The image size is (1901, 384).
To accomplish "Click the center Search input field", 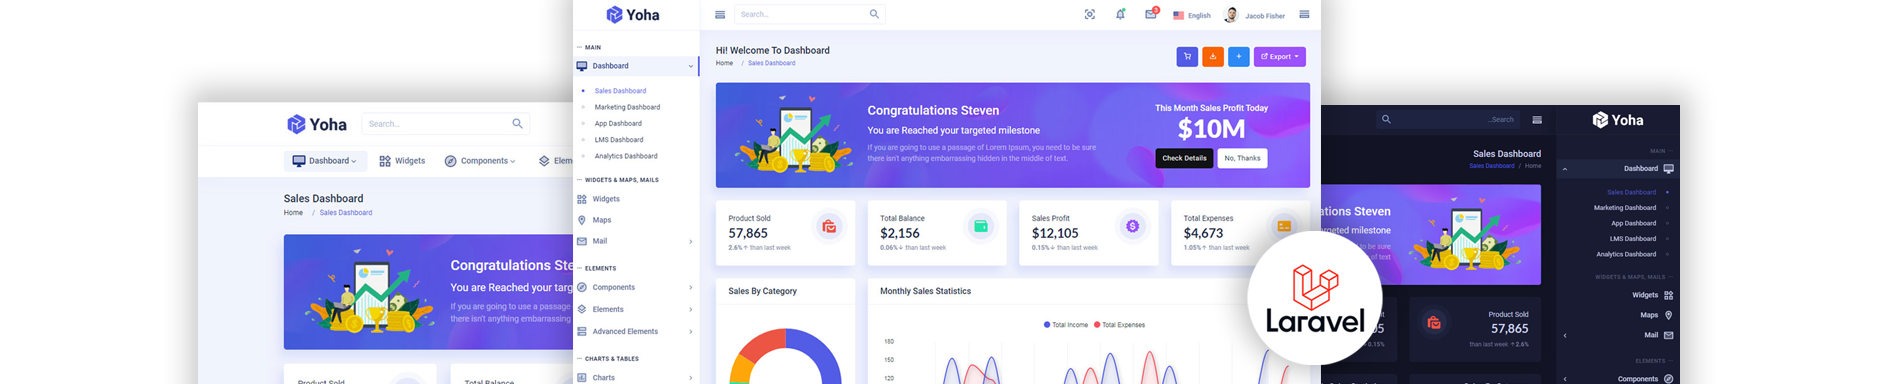I will pyautogui.click(x=810, y=14).
